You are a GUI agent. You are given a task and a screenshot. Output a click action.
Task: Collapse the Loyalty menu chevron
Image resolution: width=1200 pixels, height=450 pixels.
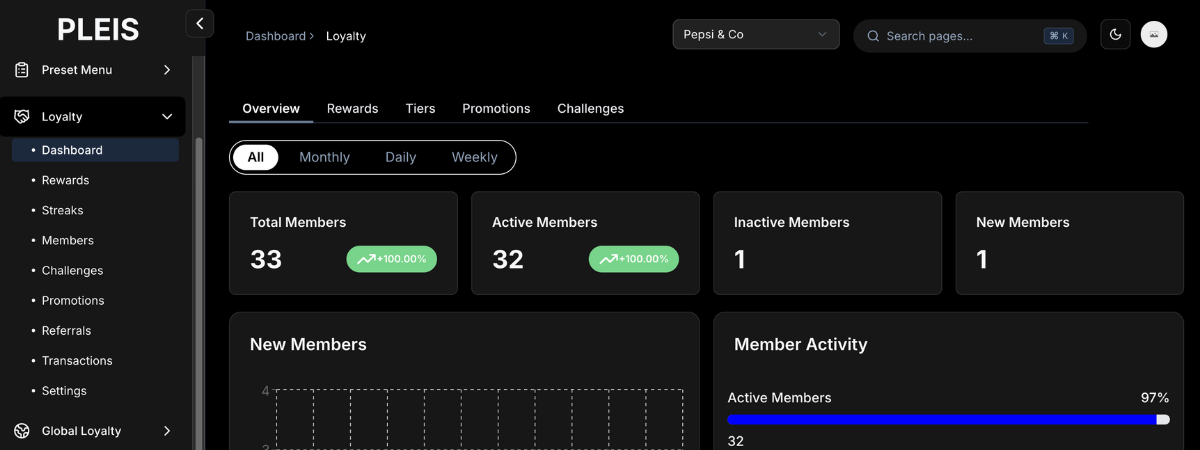167,117
